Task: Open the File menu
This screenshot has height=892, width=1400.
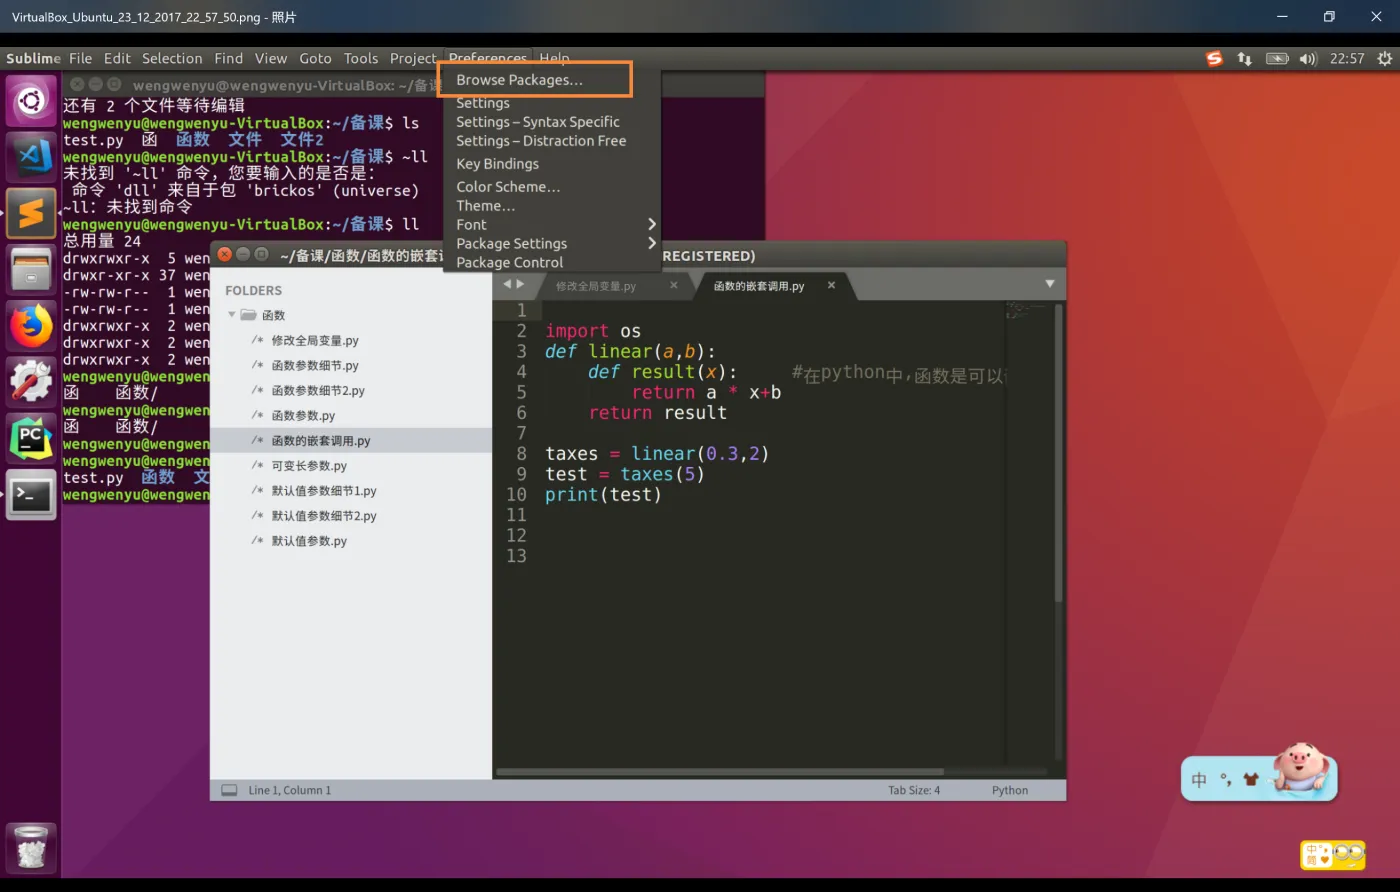Action: [81, 59]
